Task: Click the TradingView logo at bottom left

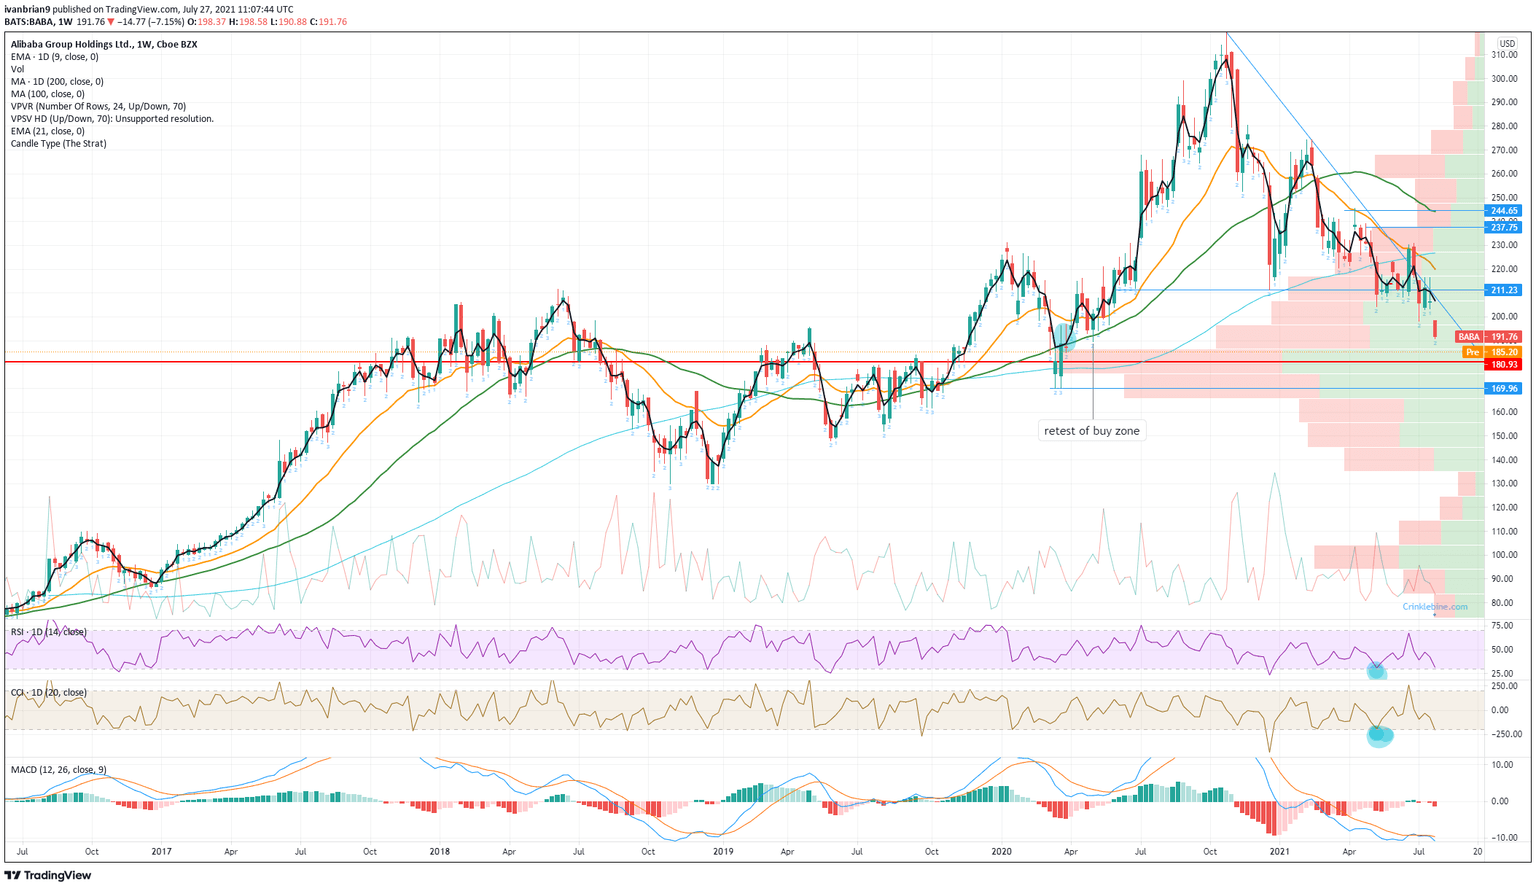Action: pyautogui.click(x=48, y=876)
